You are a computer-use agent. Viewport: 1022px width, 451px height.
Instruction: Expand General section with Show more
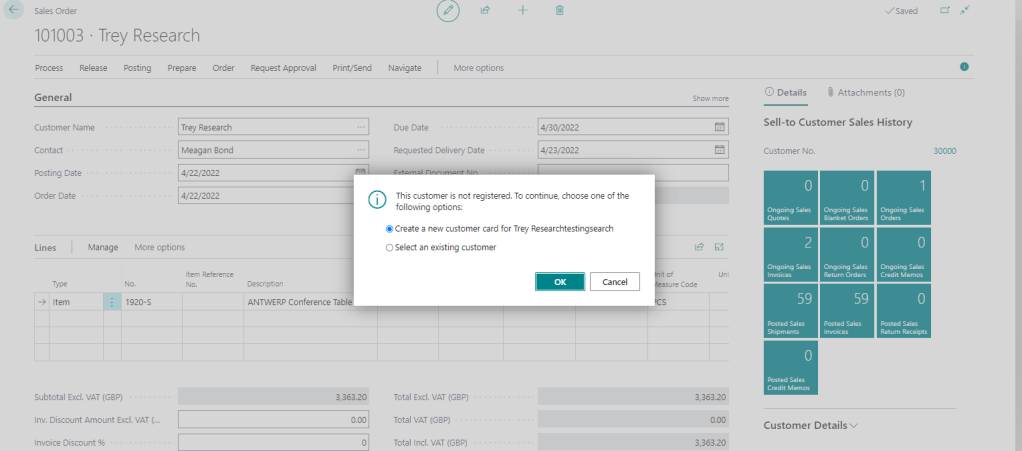pyautogui.click(x=710, y=99)
